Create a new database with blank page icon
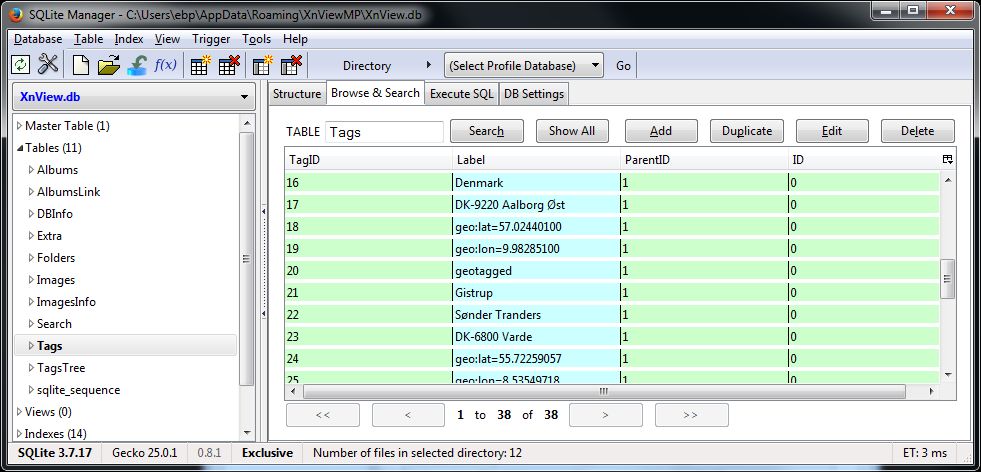 pyautogui.click(x=81, y=64)
